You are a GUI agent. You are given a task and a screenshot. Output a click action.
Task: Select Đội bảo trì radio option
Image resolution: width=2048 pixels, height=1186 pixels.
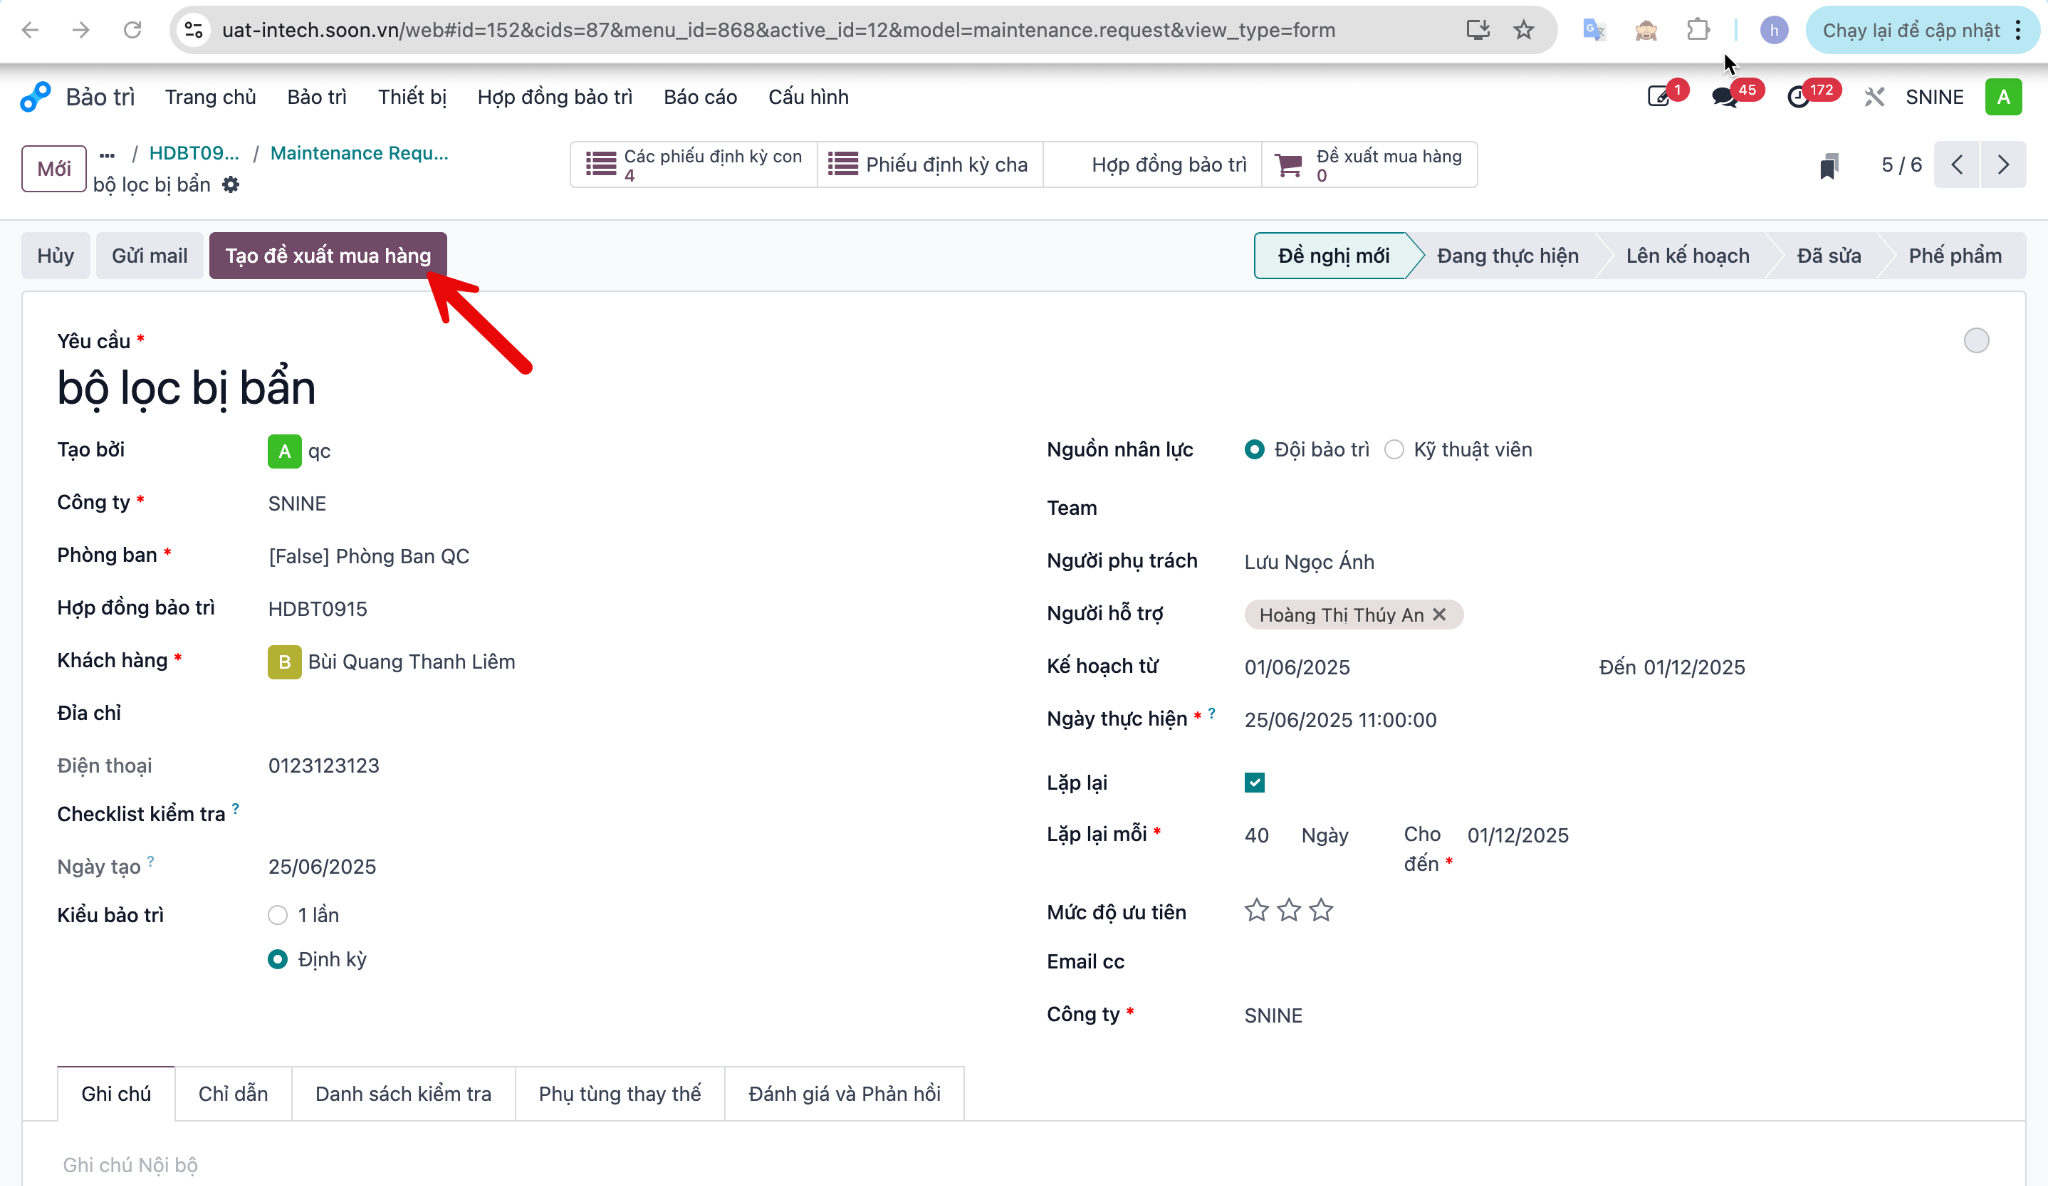1254,450
